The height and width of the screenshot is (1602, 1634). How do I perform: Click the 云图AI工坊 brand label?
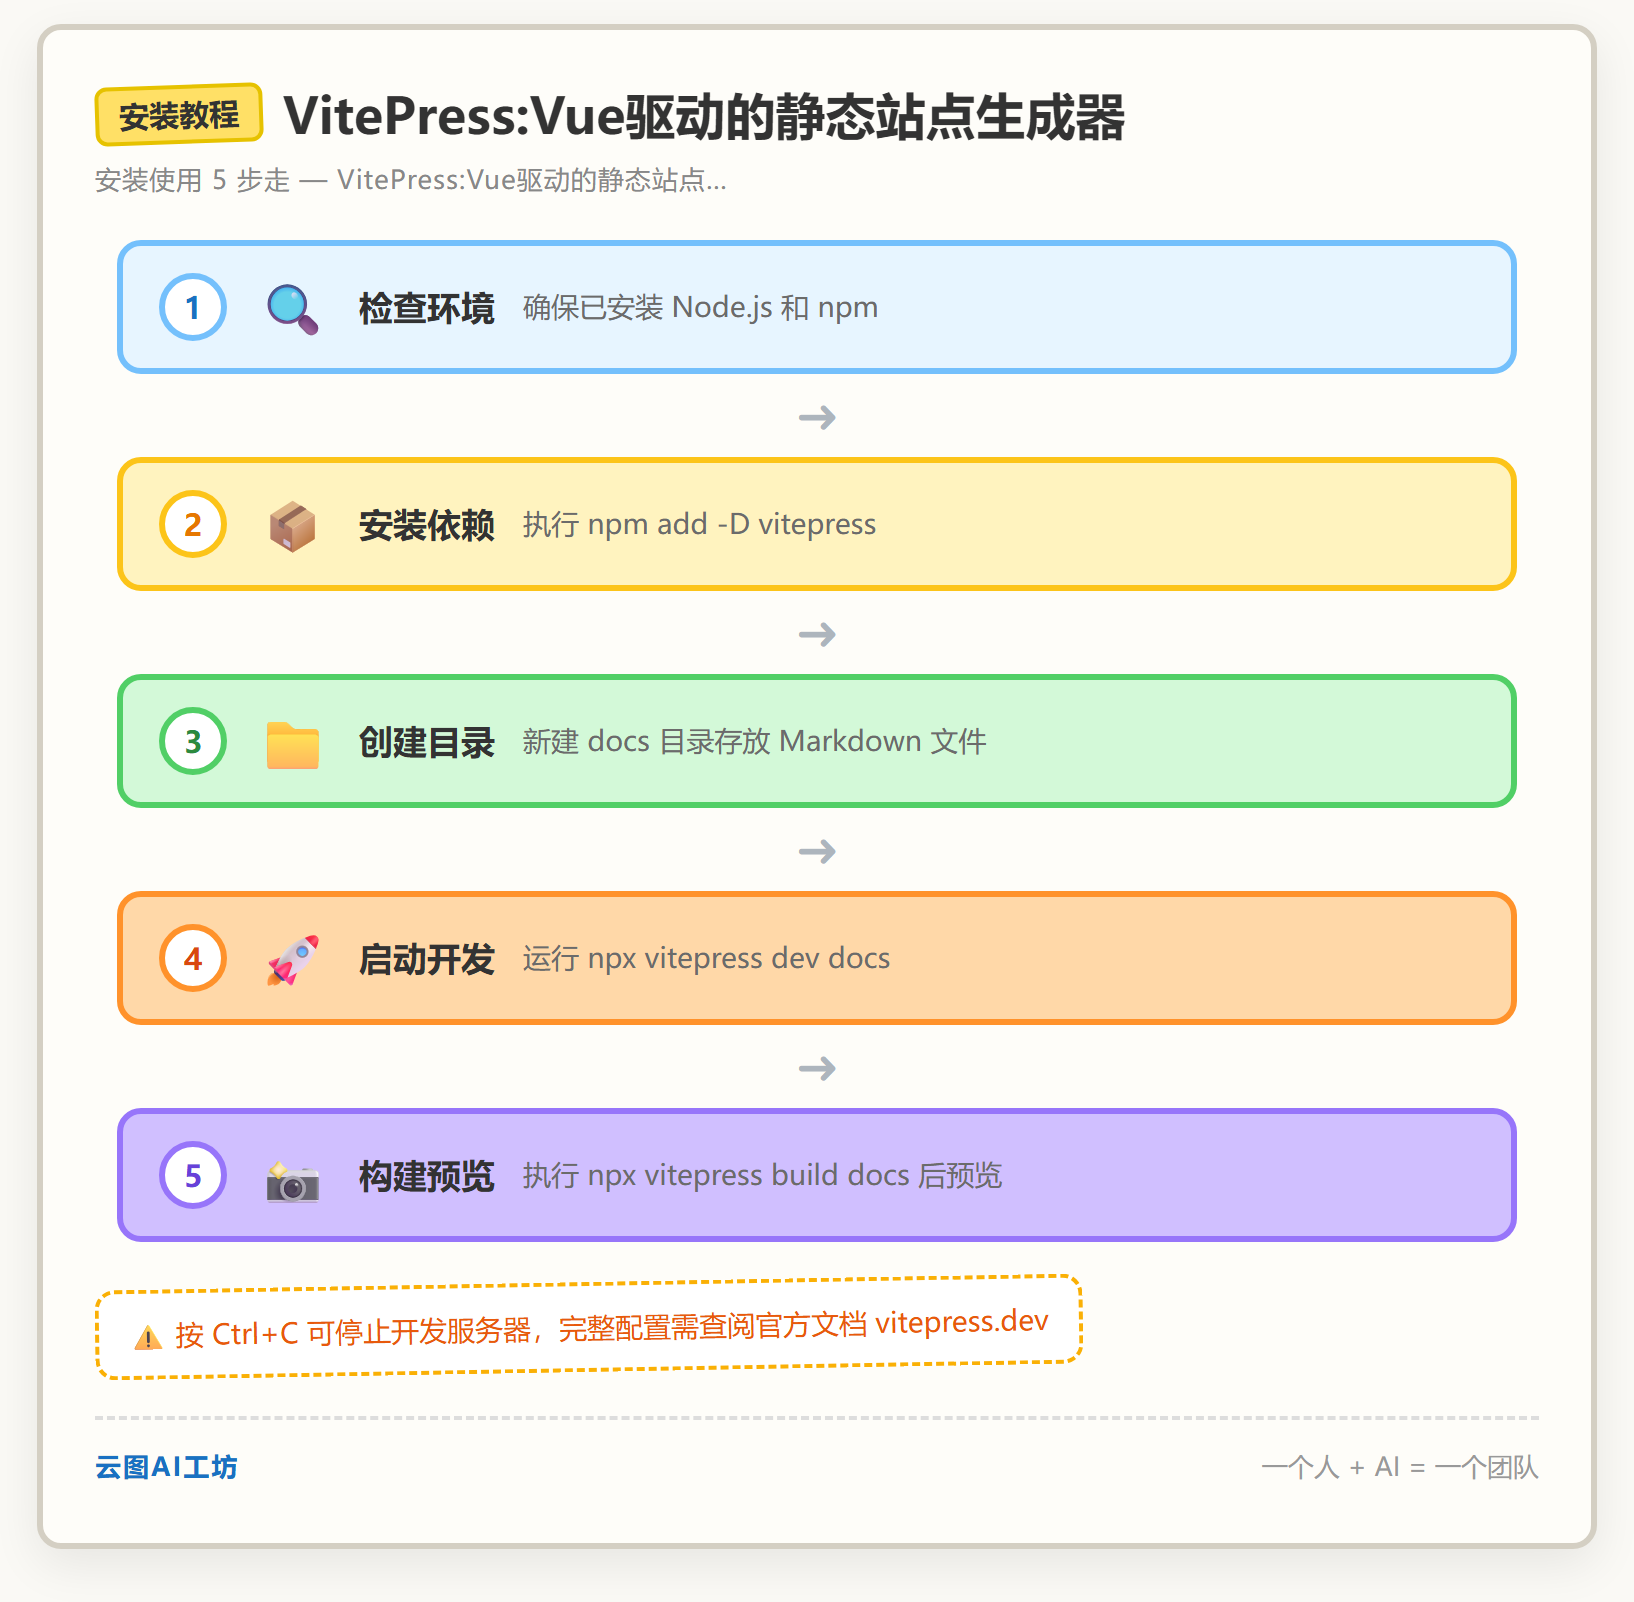coord(166,1467)
